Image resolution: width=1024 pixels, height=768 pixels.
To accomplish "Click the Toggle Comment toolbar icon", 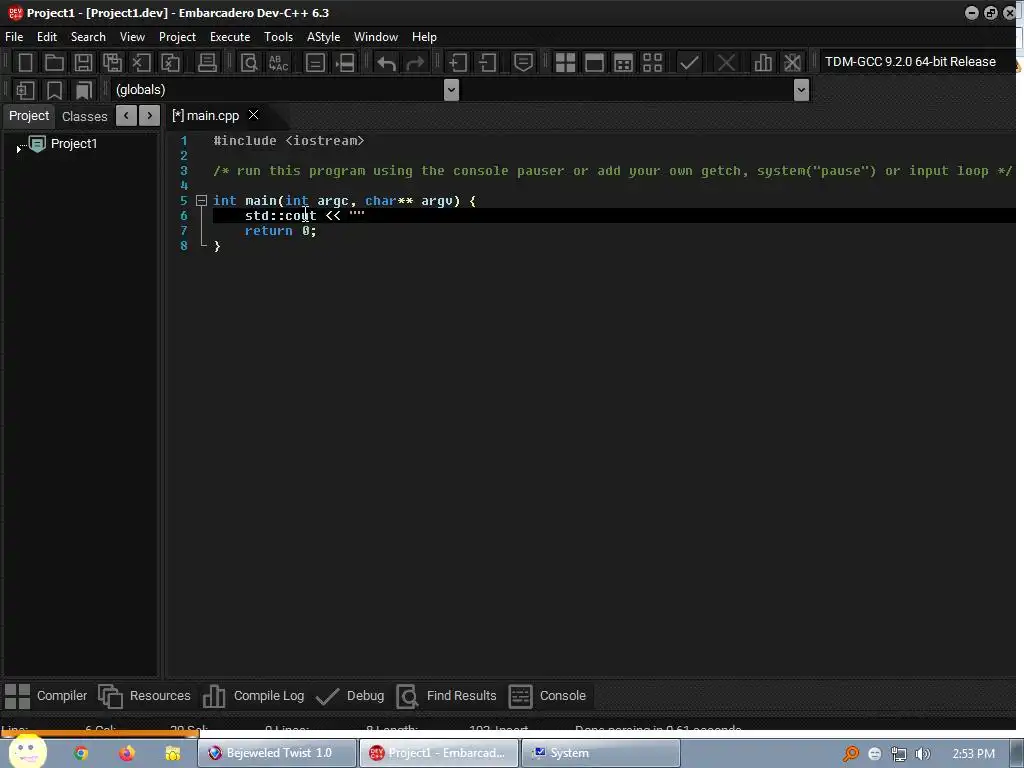I will (x=523, y=63).
